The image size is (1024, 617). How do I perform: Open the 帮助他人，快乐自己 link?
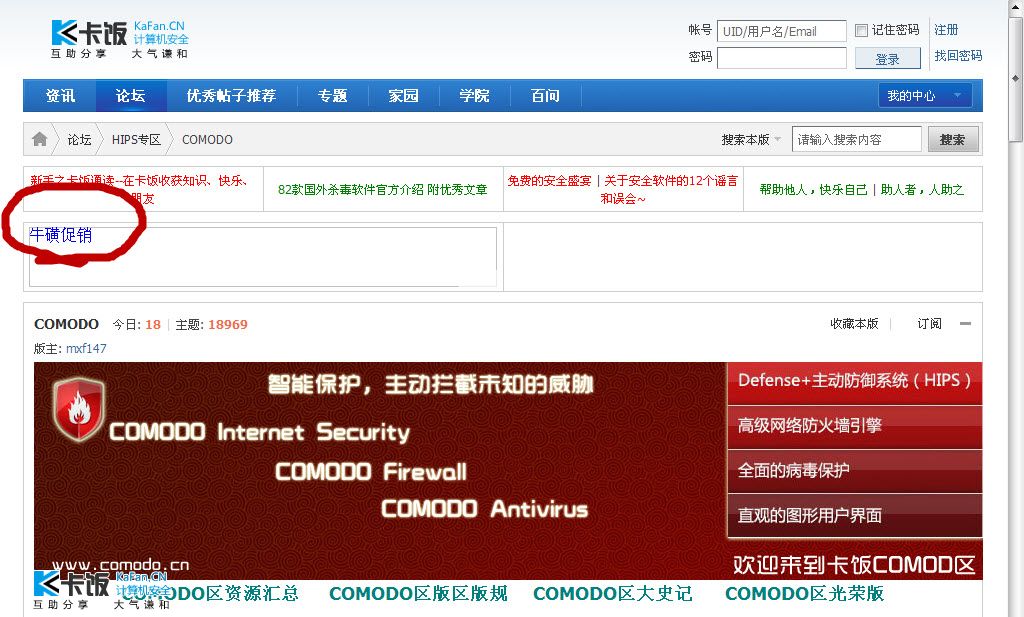[x=812, y=189]
